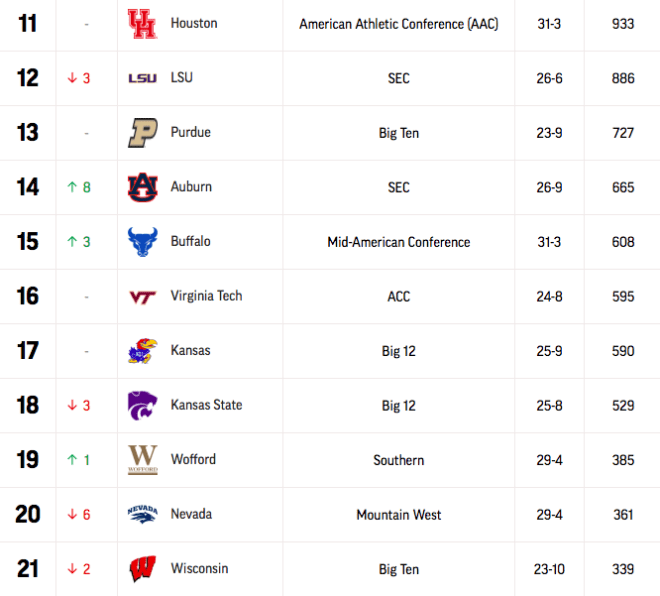The image size is (660, 596).
Task: Click the Nevada Wolf Pack logo
Action: click(143, 514)
